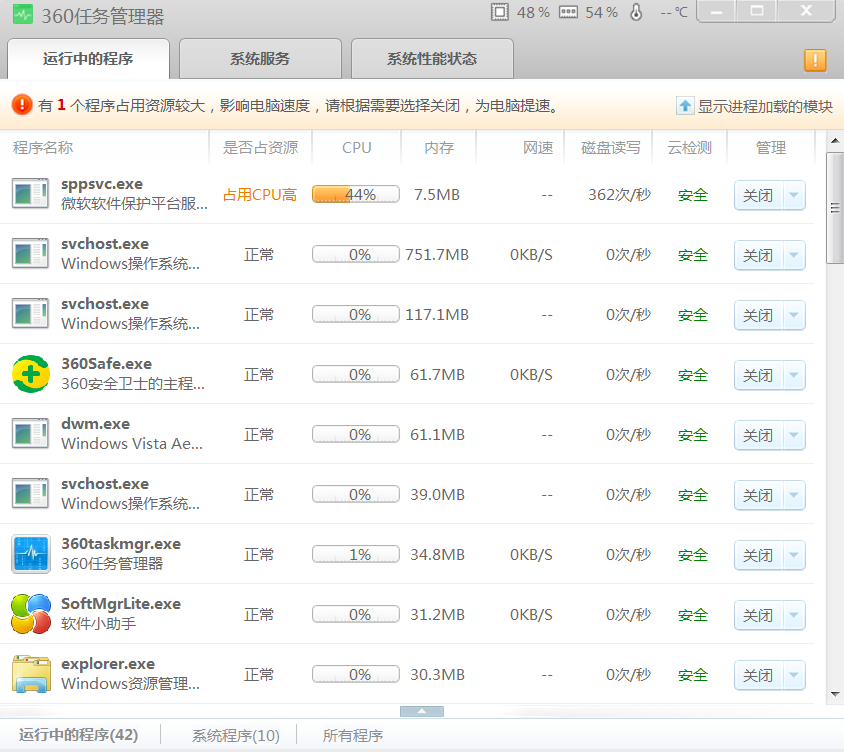Sort by the 内存 column header
Screen dimensions: 844x752
click(439, 147)
